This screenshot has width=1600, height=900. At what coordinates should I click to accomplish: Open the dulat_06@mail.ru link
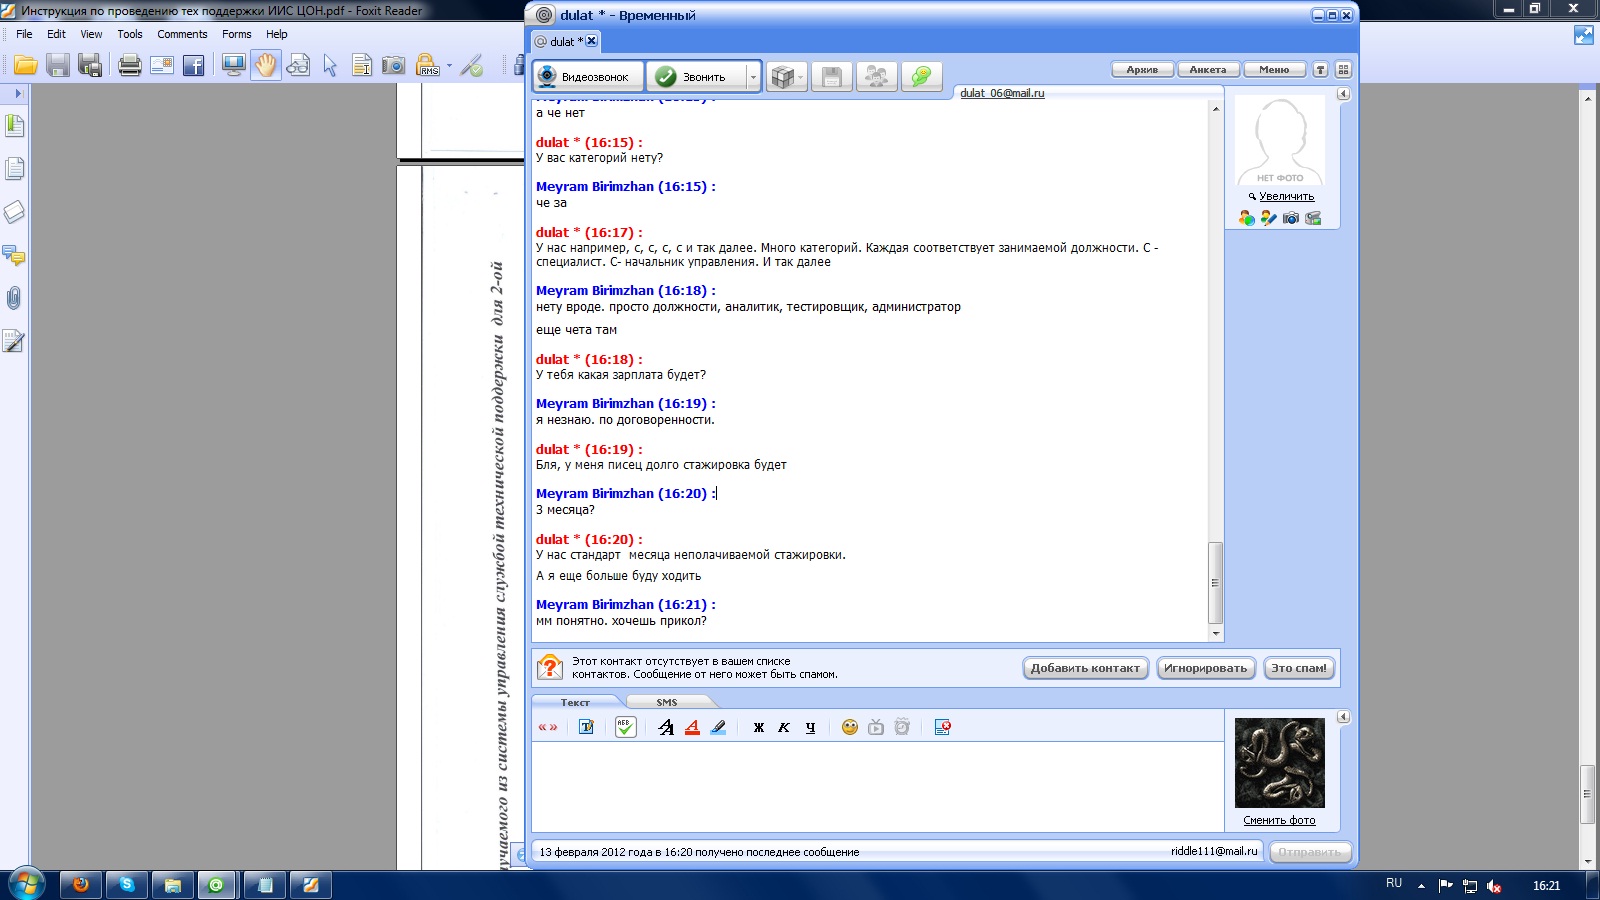tap(1002, 93)
